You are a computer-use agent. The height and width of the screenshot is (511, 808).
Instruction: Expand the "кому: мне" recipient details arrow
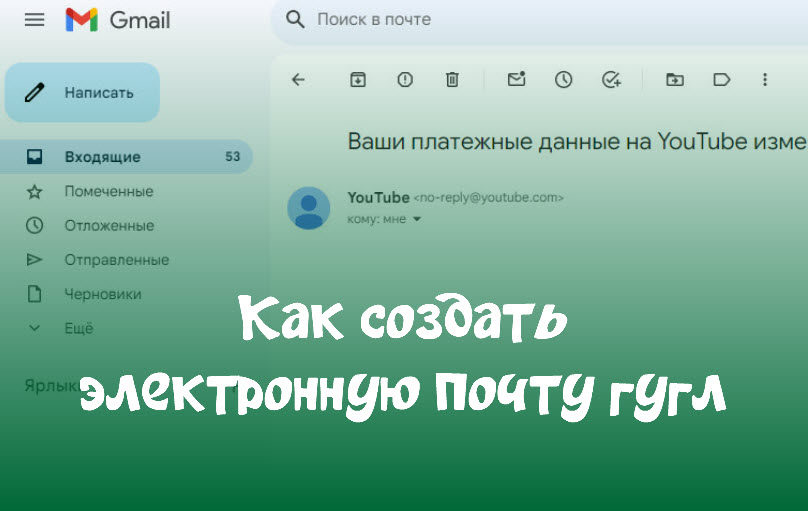click(x=417, y=219)
